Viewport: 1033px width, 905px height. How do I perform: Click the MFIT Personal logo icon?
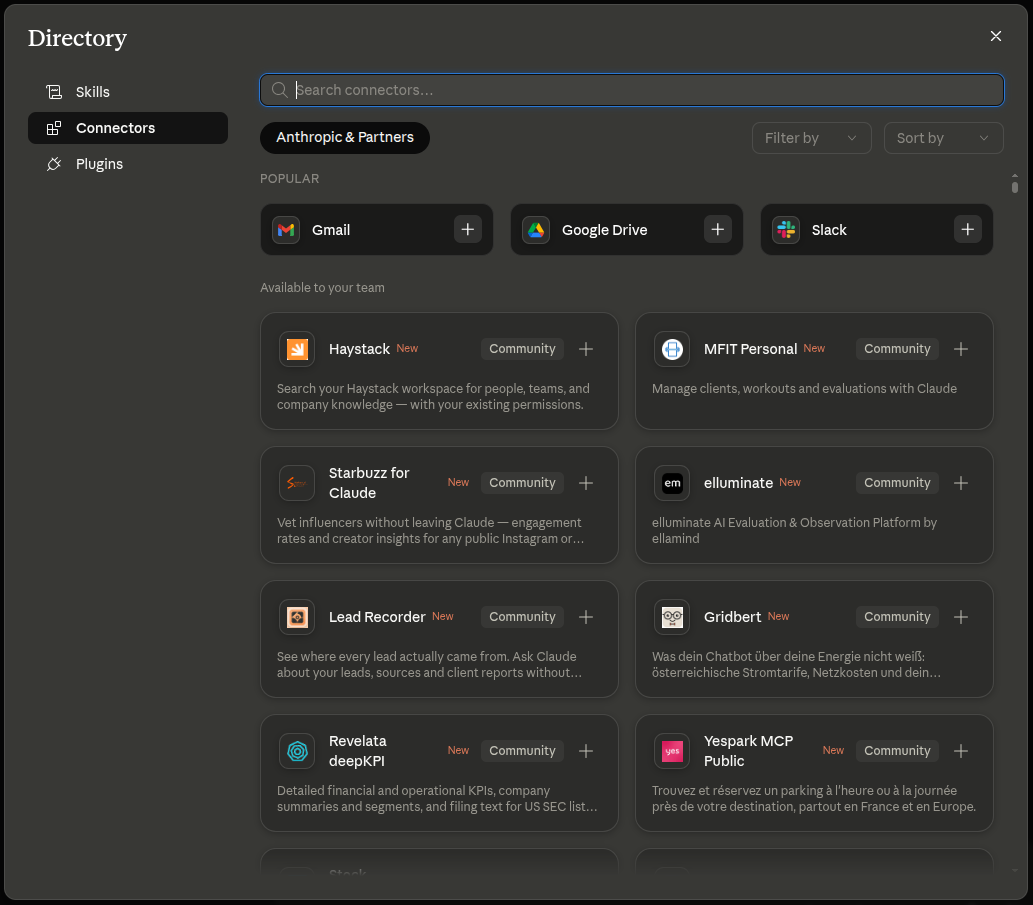pyautogui.click(x=672, y=349)
